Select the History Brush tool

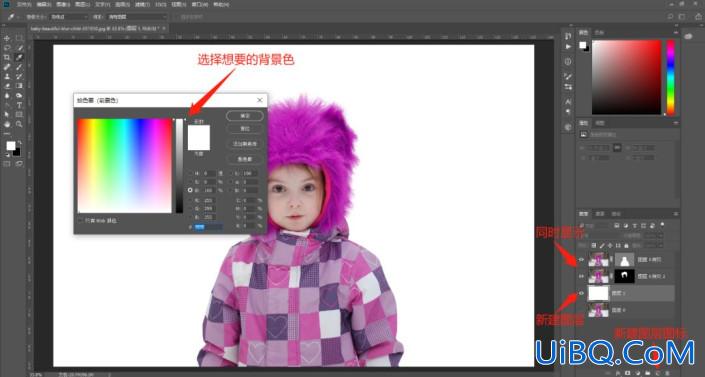19,76
